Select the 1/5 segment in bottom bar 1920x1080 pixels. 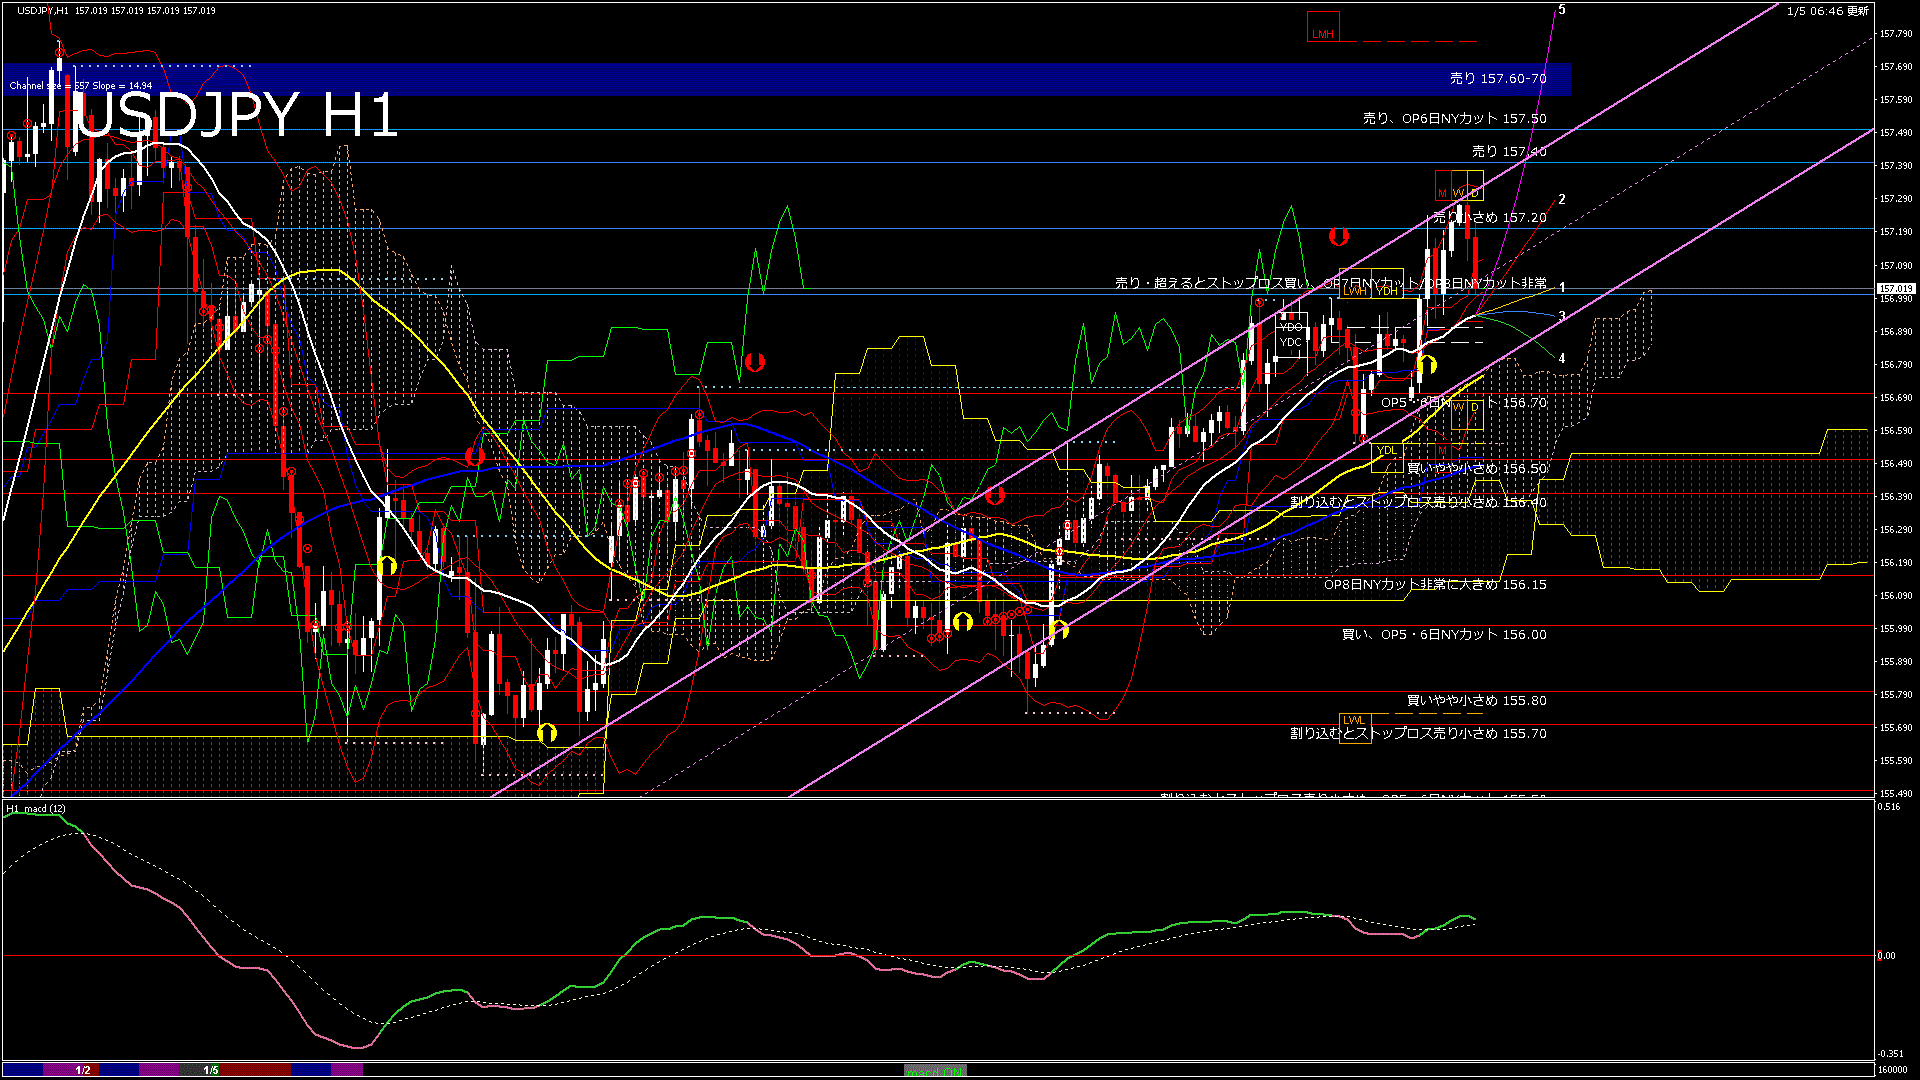pos(210,1070)
